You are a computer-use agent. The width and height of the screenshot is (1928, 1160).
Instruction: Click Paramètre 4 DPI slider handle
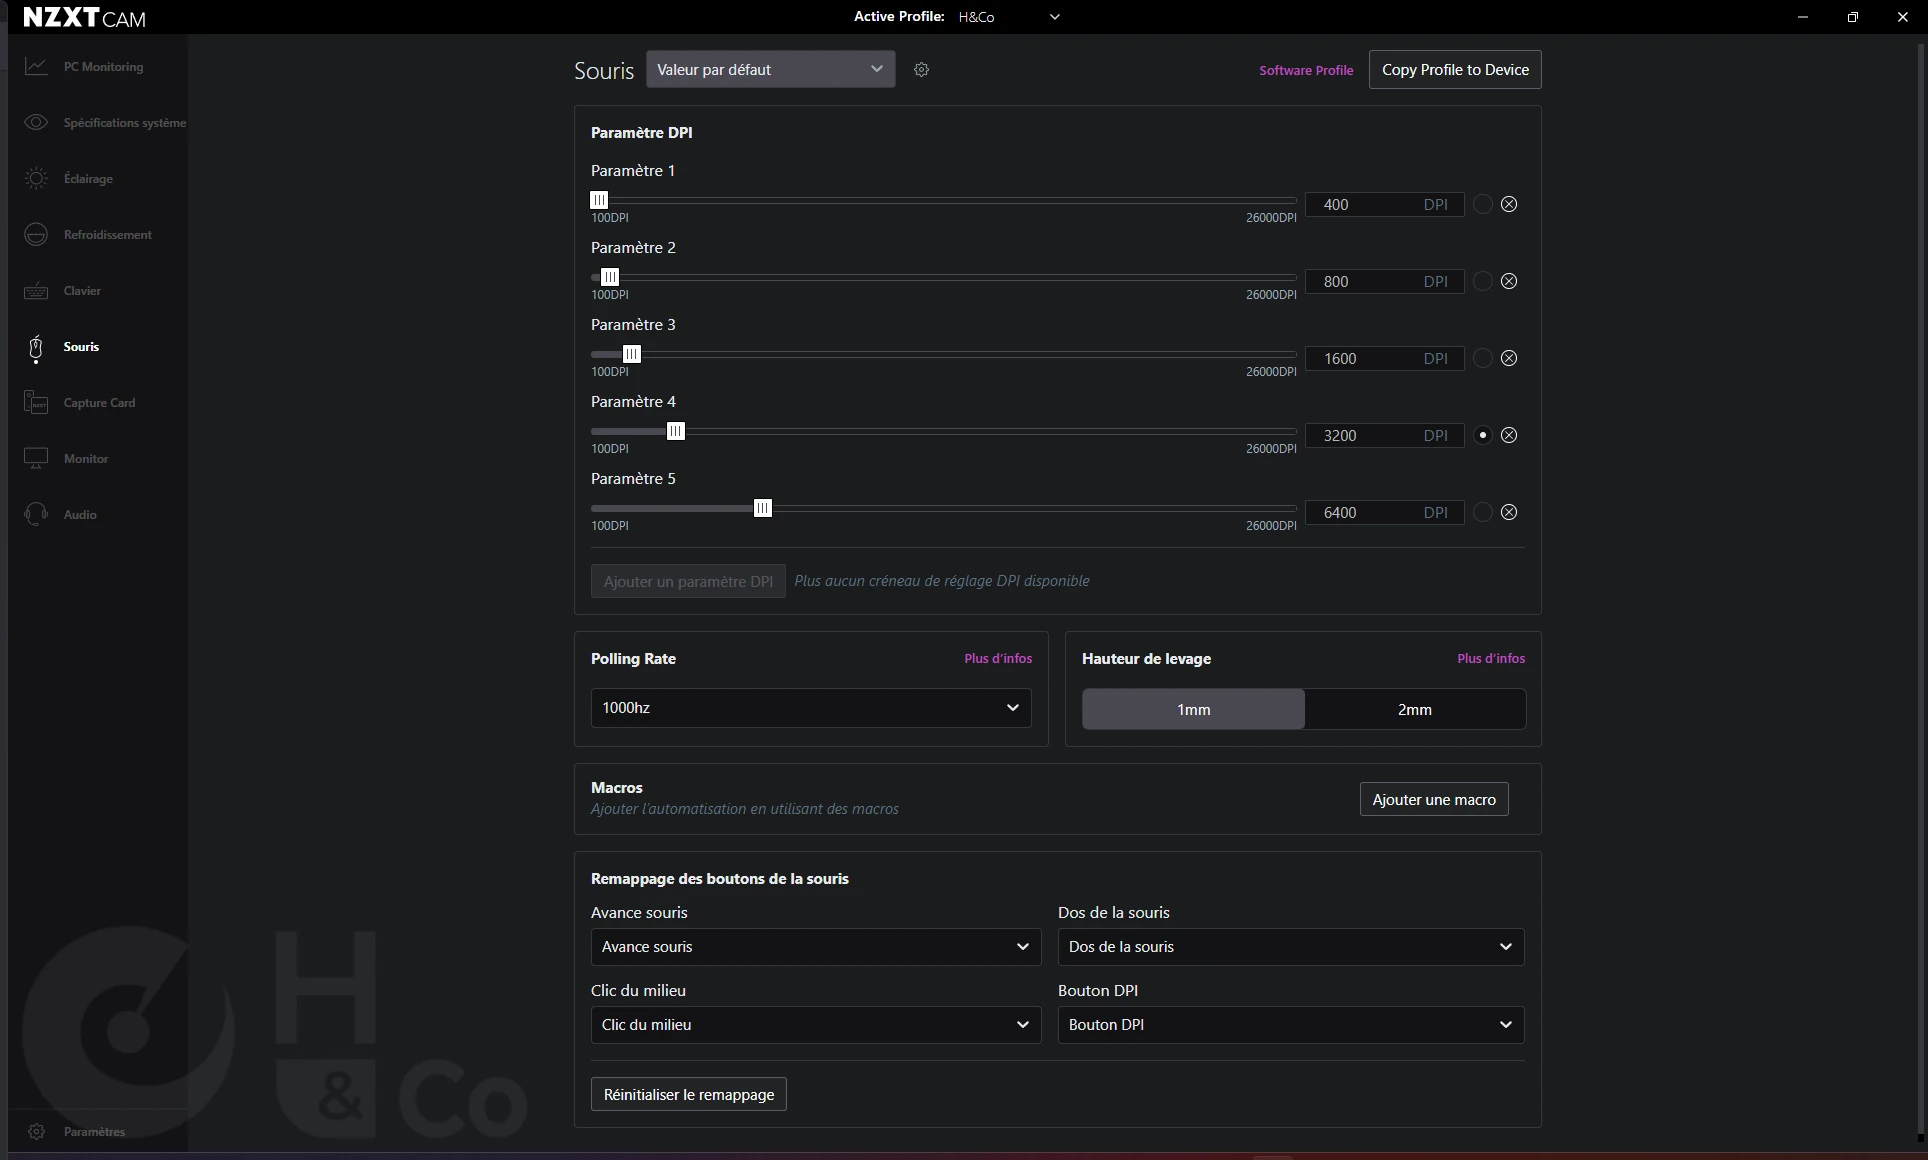tap(676, 431)
